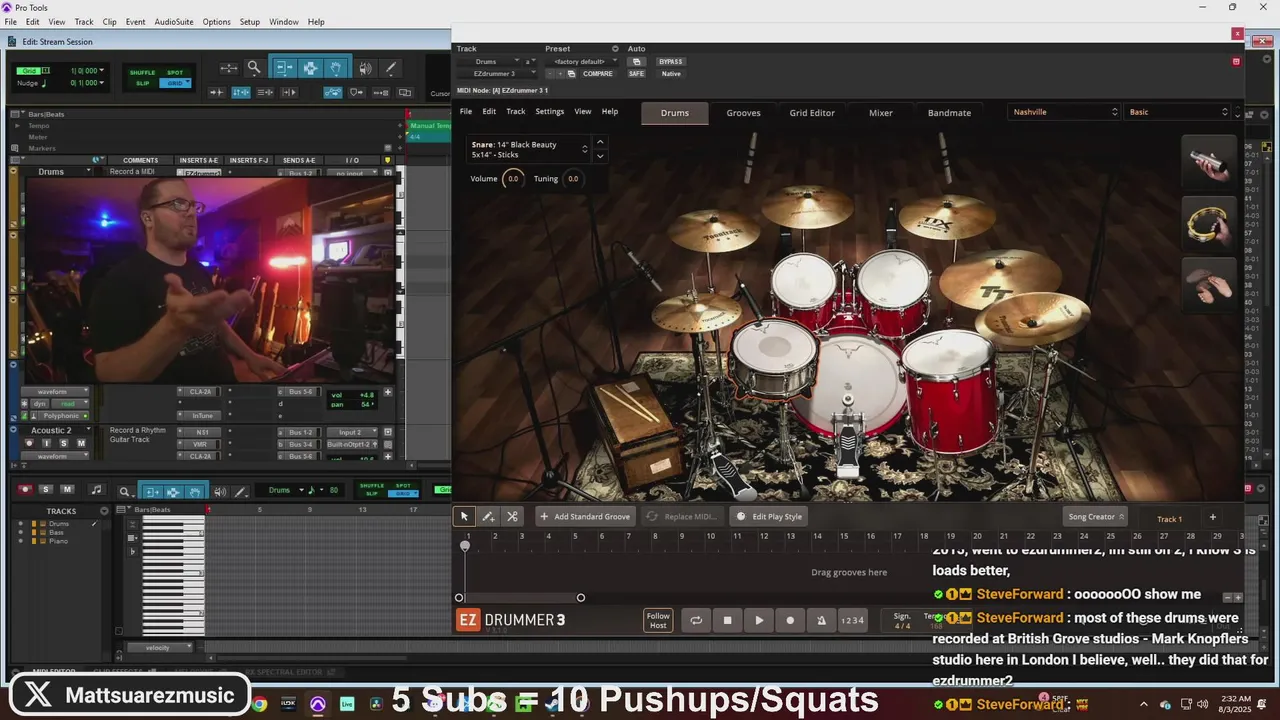Switch to the Grooves tab
Screen dimensions: 1280x720
click(x=743, y=113)
